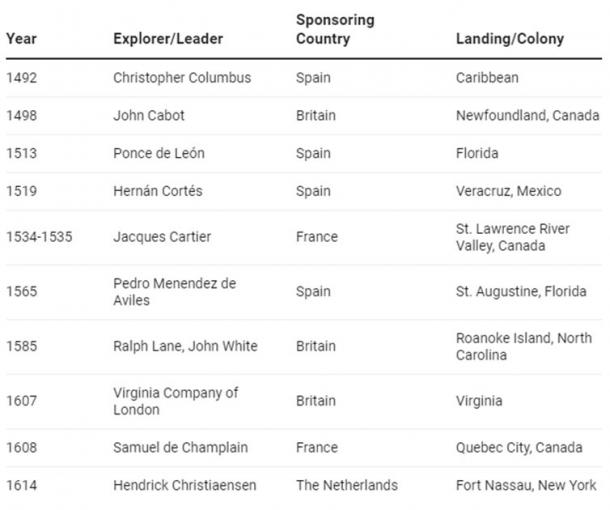Image resolution: width=610 pixels, height=510 pixels.
Task: Click the Landing/Colony column header
Action: [x=509, y=39]
